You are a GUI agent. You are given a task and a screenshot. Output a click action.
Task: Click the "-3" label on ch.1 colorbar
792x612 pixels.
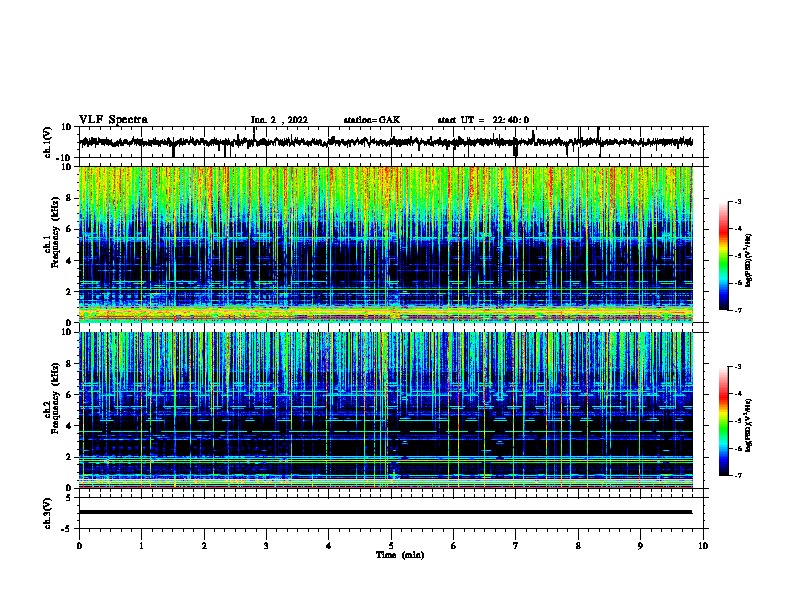coord(738,201)
